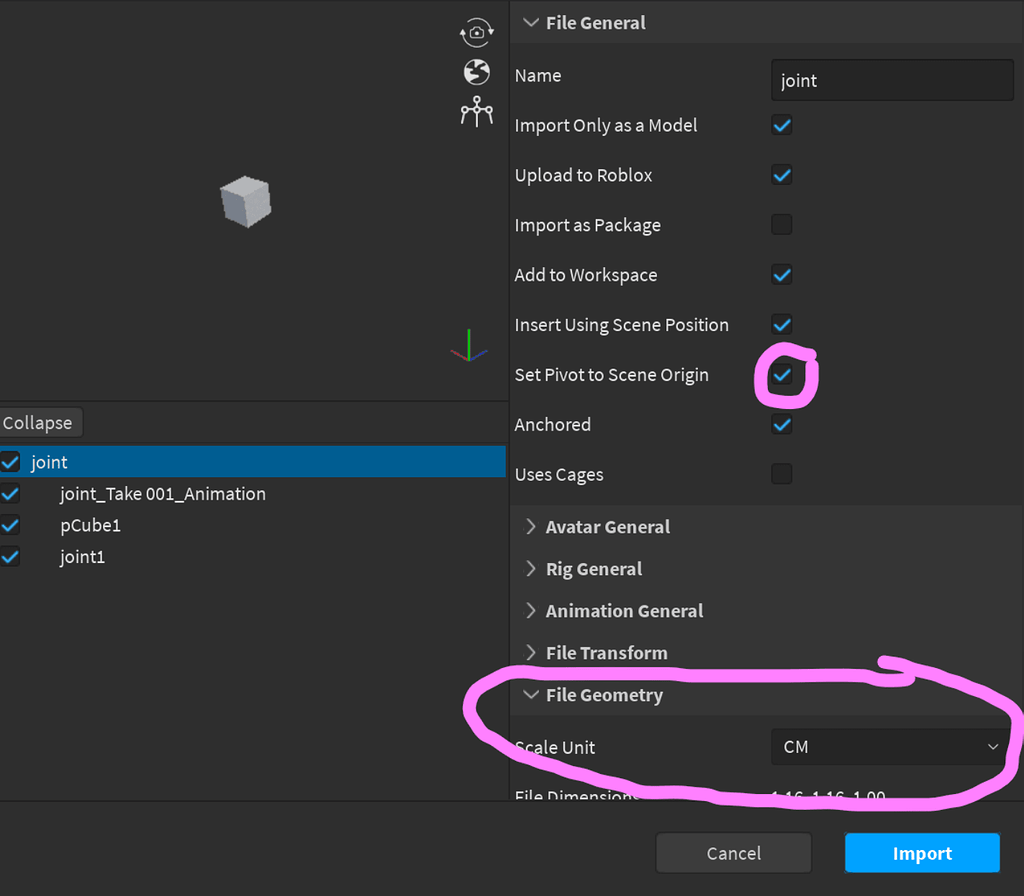Image resolution: width=1024 pixels, height=896 pixels.
Task: Select joint1 in the hierarchy list
Action: coord(83,557)
